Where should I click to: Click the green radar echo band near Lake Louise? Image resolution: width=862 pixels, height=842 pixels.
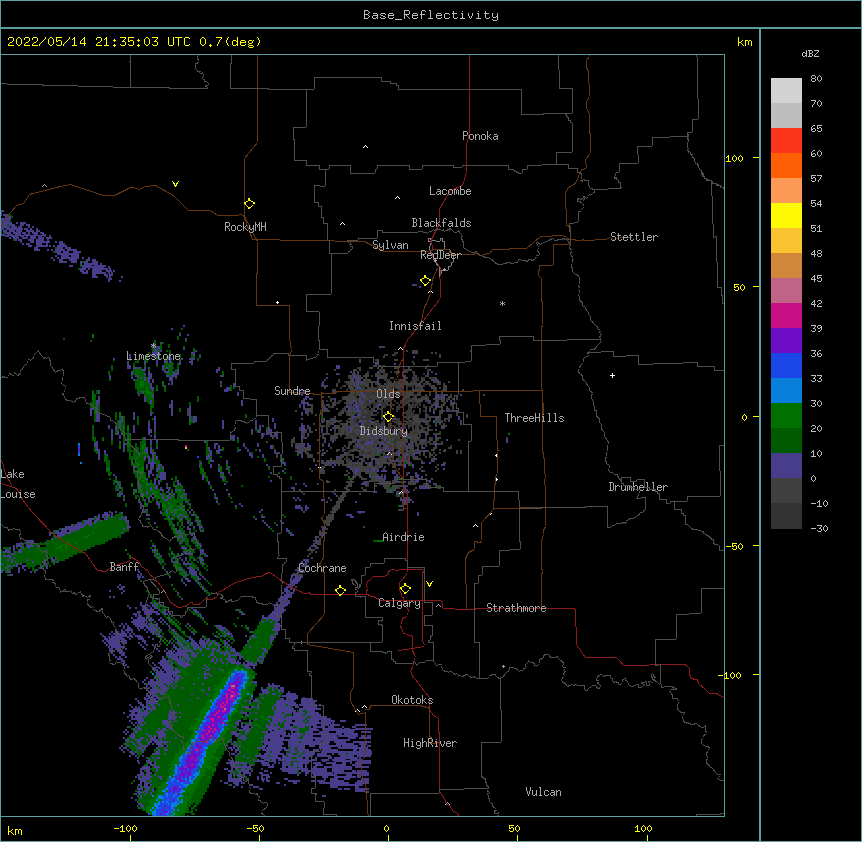pos(66,542)
